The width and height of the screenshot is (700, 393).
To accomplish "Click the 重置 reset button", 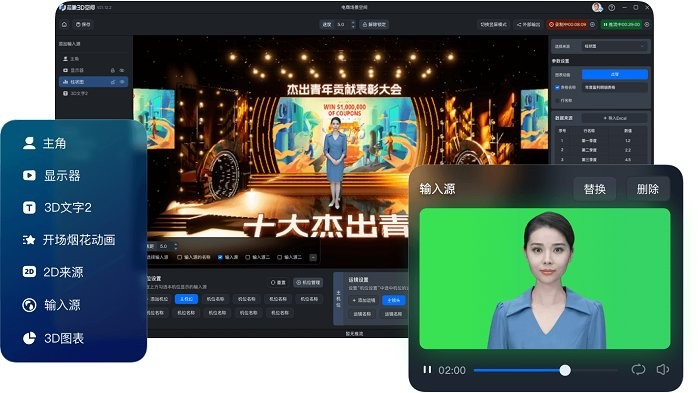I will [278, 283].
